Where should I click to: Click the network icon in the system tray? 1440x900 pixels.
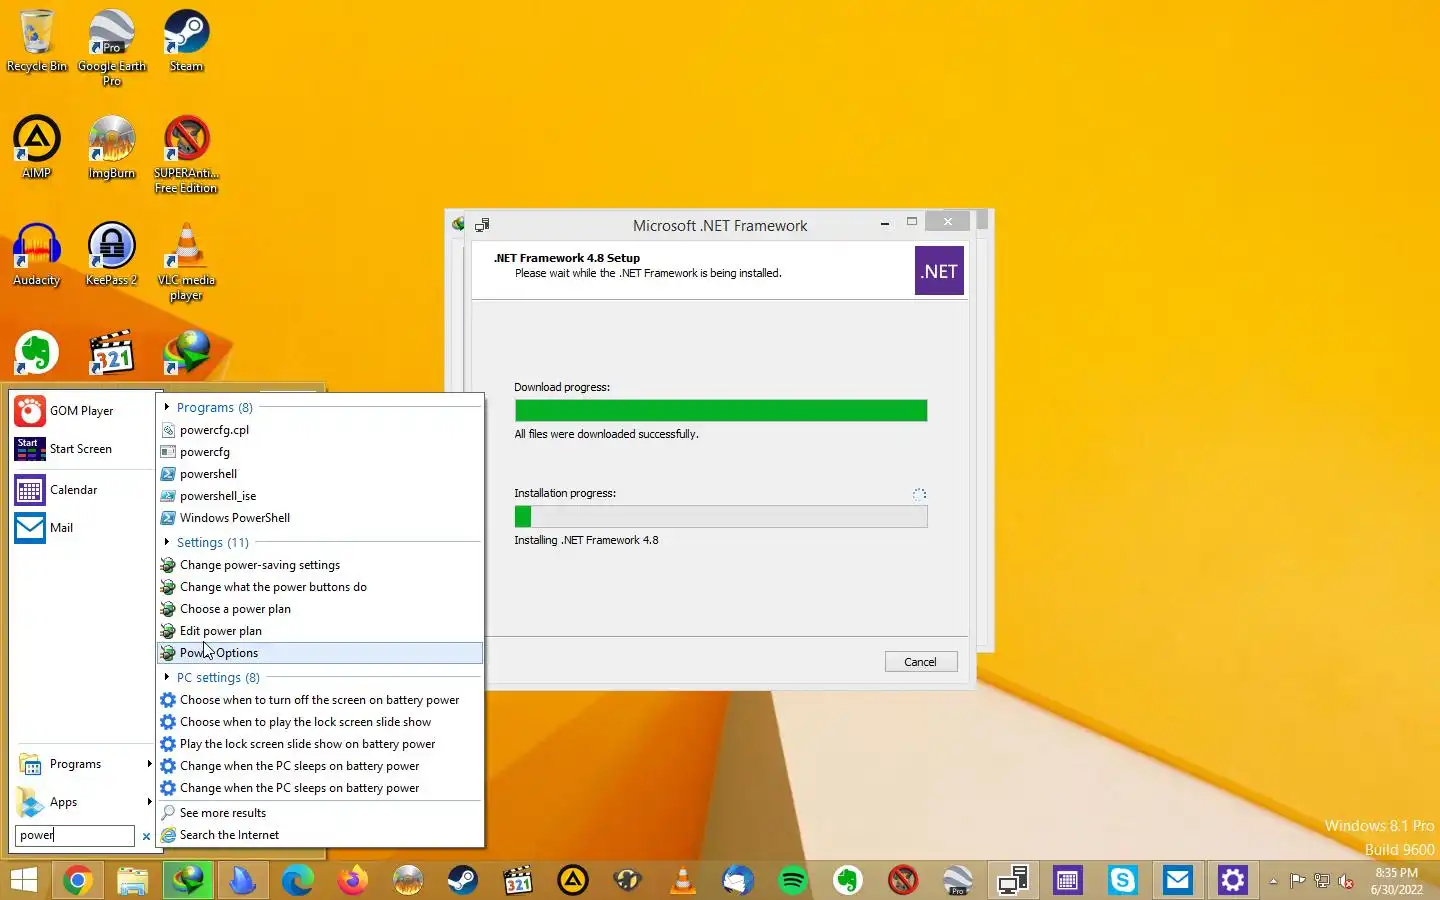pyautogui.click(x=1322, y=881)
